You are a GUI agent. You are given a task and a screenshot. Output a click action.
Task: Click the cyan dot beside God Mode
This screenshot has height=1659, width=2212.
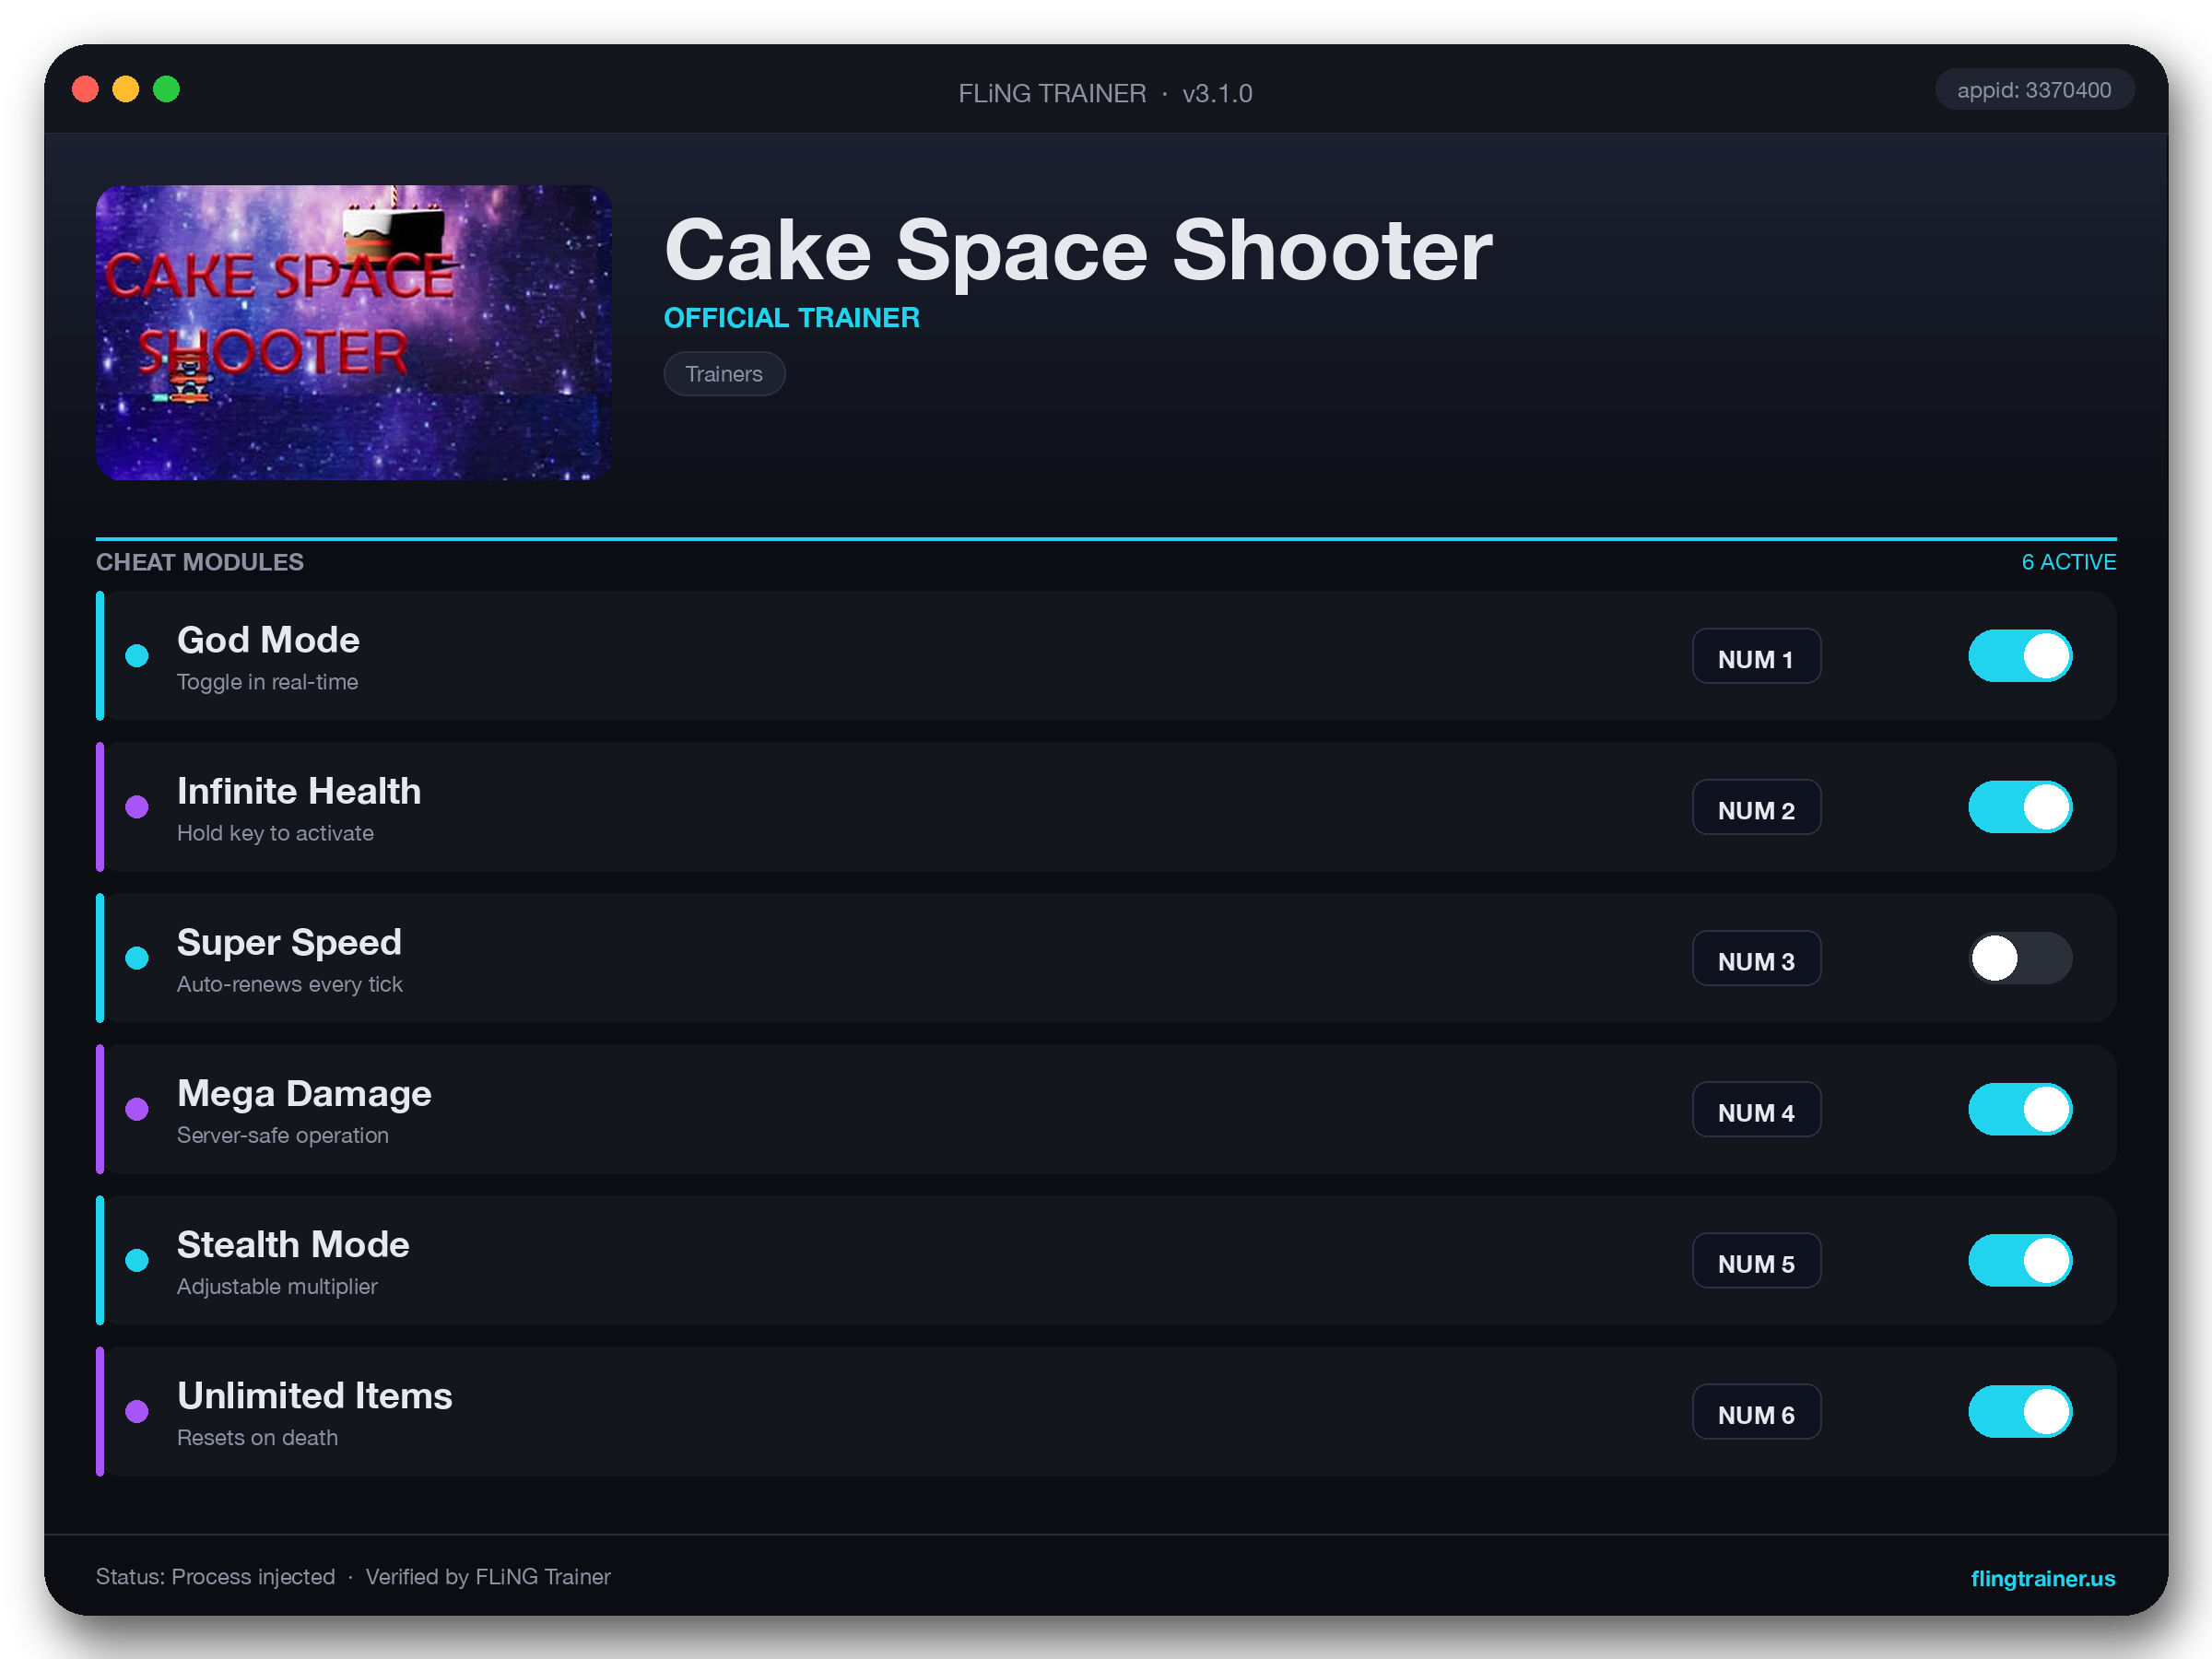coord(137,656)
